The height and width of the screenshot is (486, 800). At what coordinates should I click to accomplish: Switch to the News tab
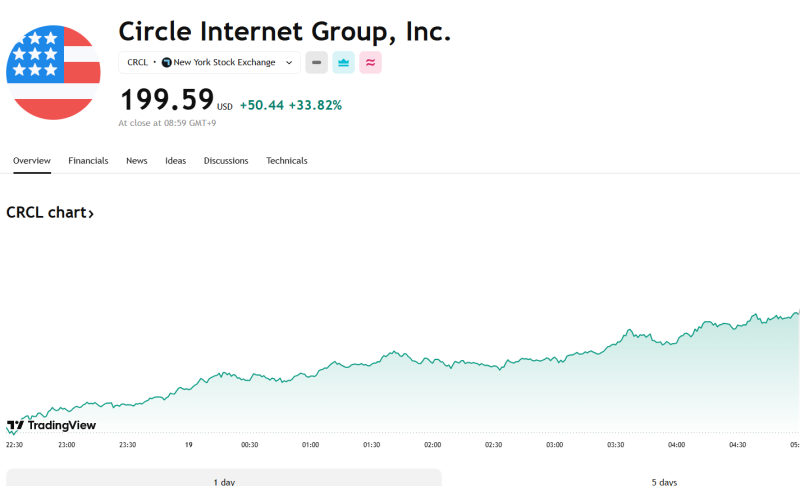point(137,161)
